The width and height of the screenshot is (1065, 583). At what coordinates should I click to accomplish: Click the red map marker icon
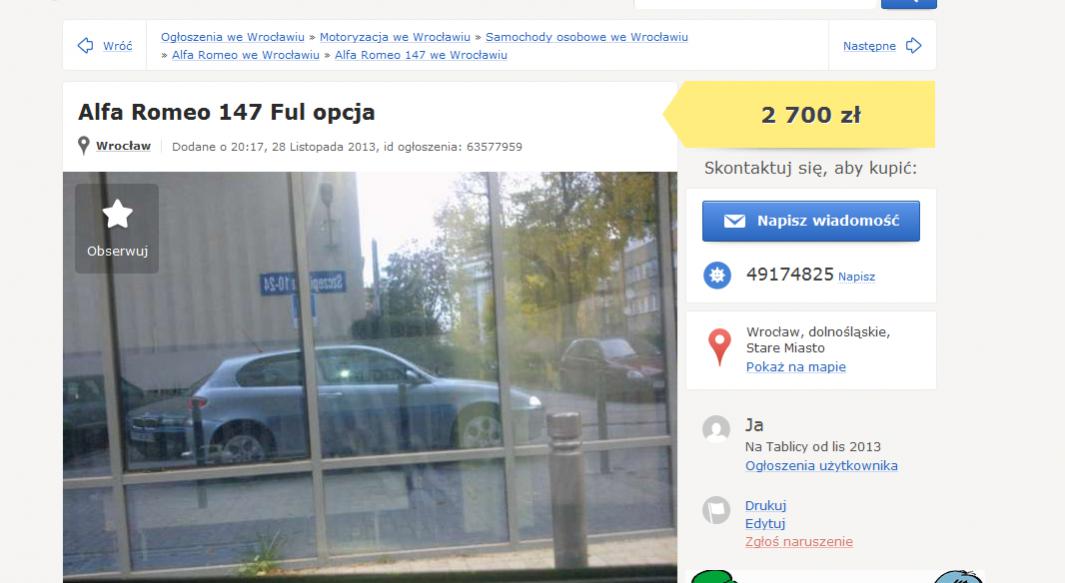tap(719, 347)
